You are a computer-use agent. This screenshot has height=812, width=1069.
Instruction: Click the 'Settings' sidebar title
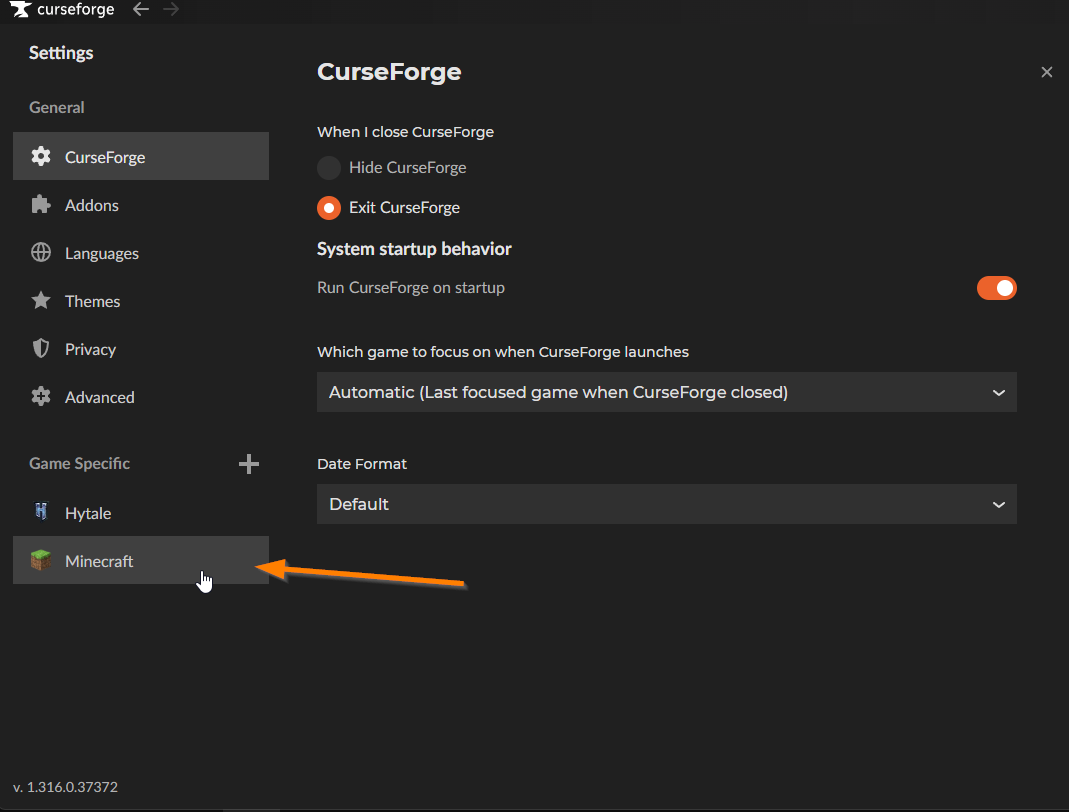[x=61, y=53]
